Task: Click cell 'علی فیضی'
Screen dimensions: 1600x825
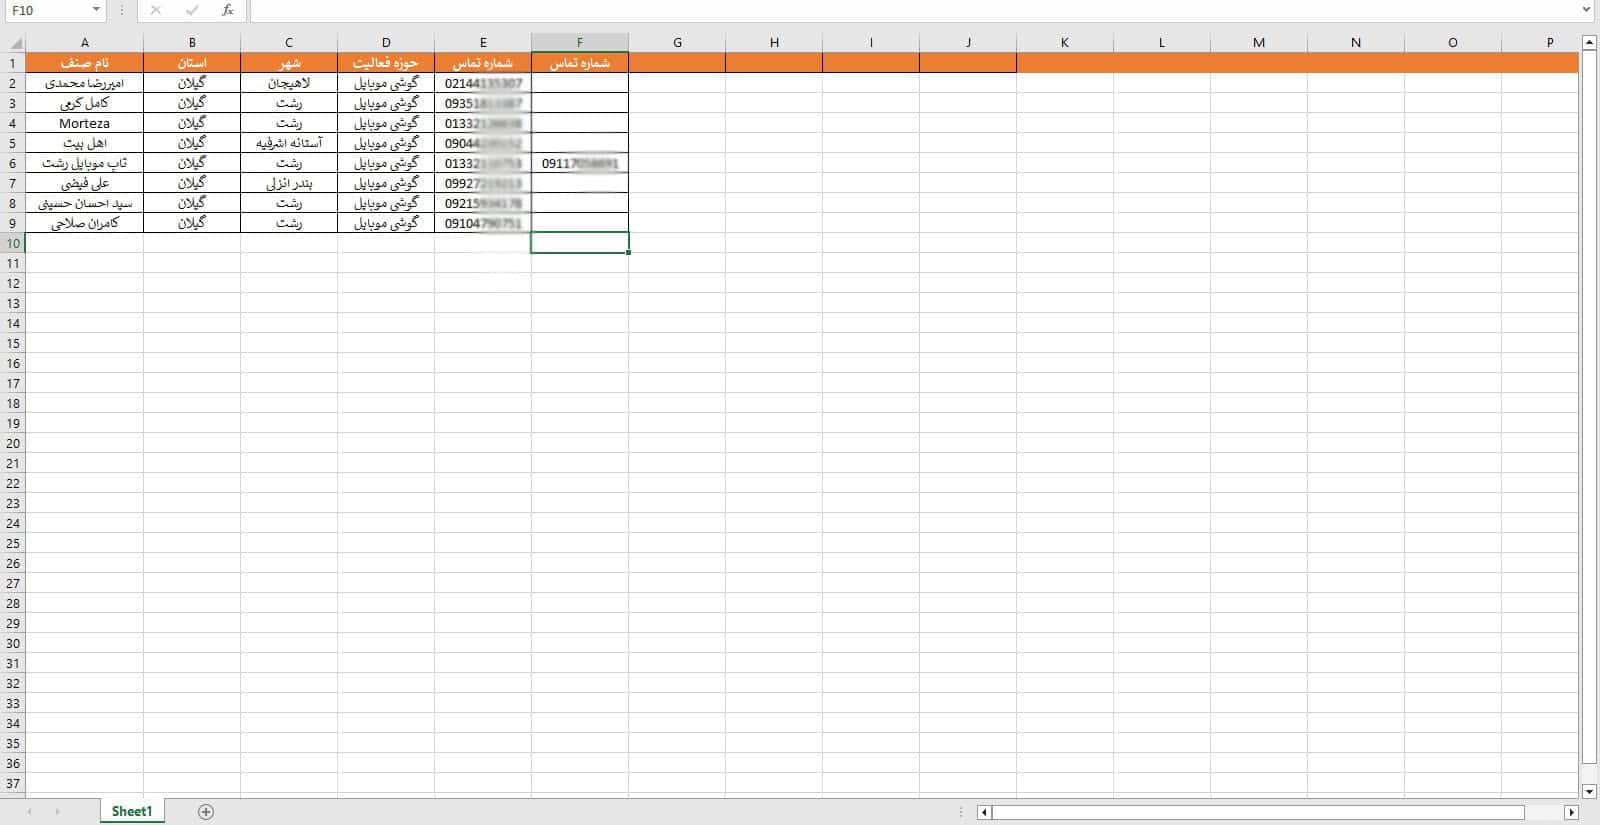Action: (x=85, y=183)
